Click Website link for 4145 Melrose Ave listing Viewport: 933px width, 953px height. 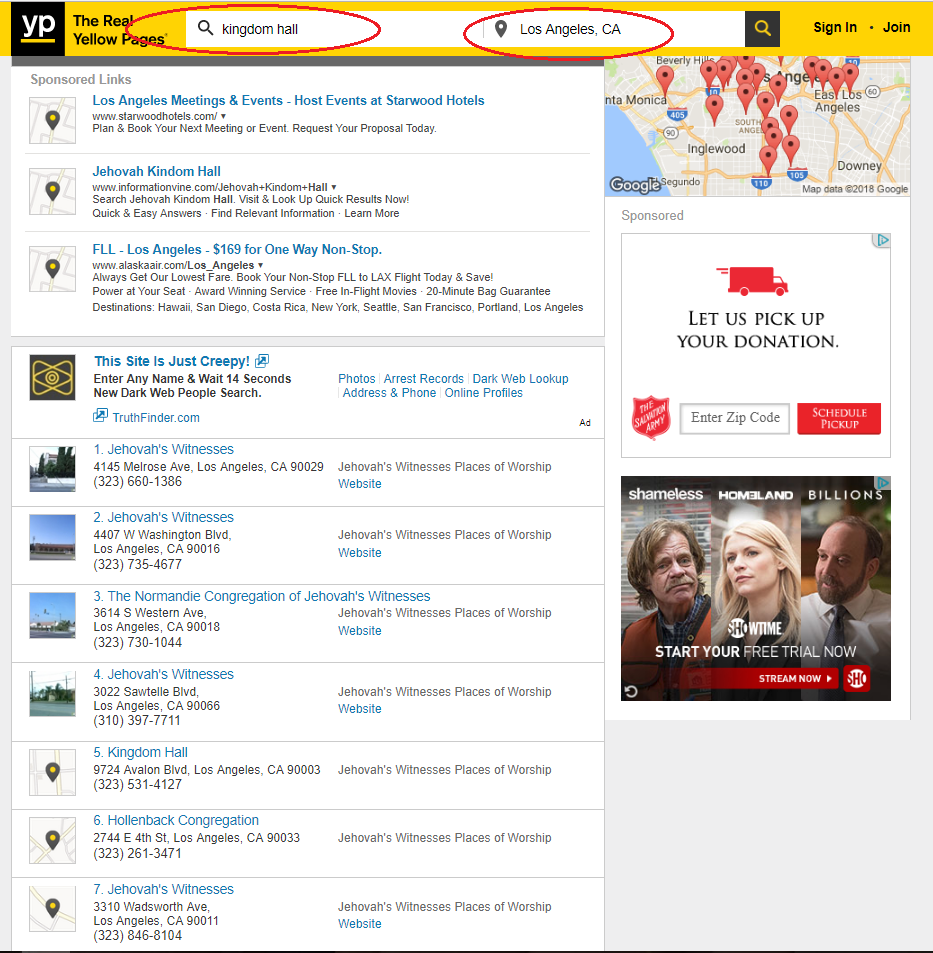click(360, 484)
